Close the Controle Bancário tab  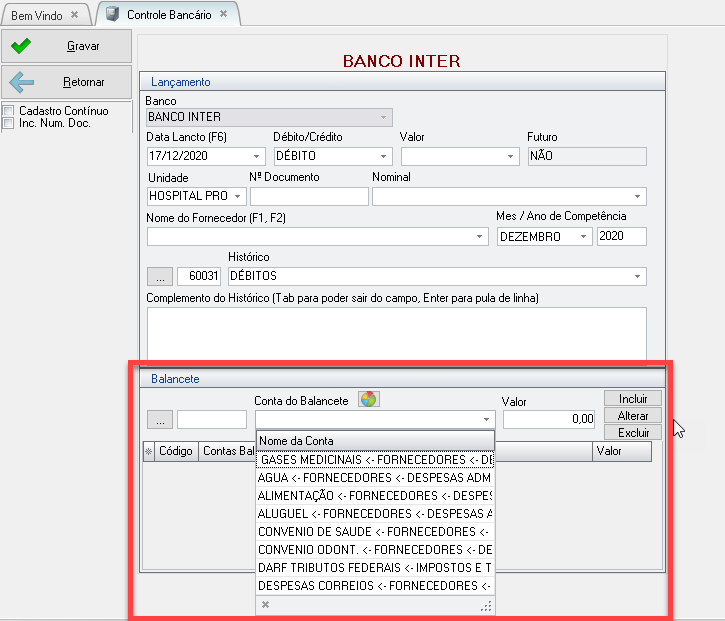(223, 15)
